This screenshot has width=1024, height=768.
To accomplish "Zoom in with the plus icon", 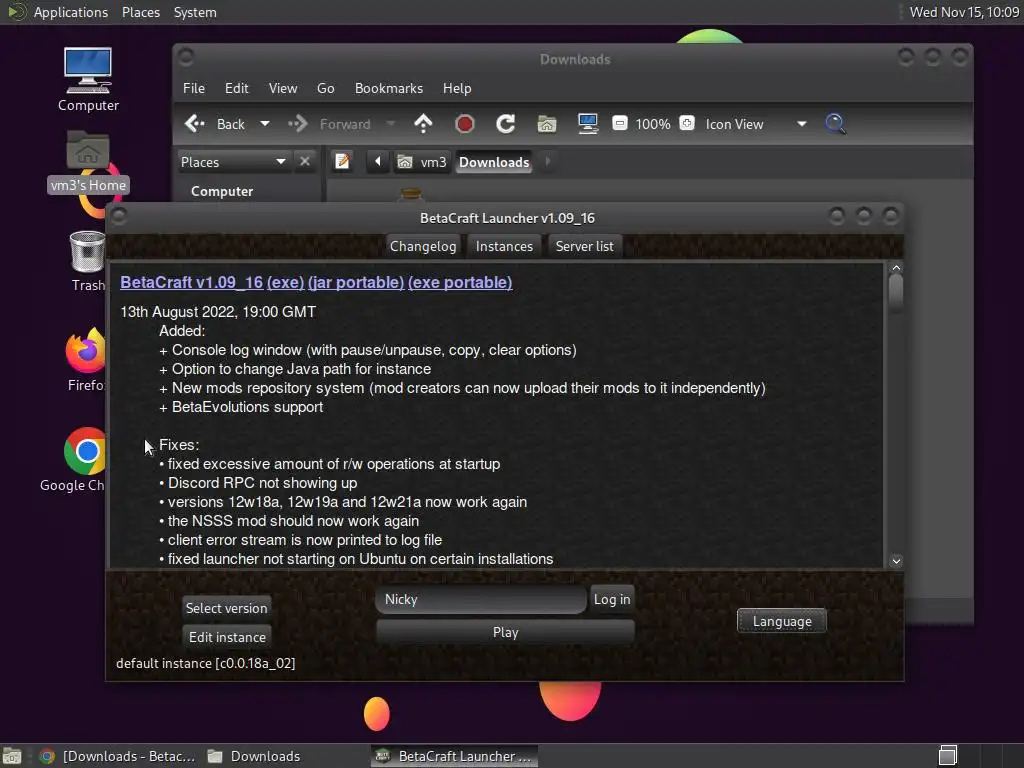I will [687, 123].
